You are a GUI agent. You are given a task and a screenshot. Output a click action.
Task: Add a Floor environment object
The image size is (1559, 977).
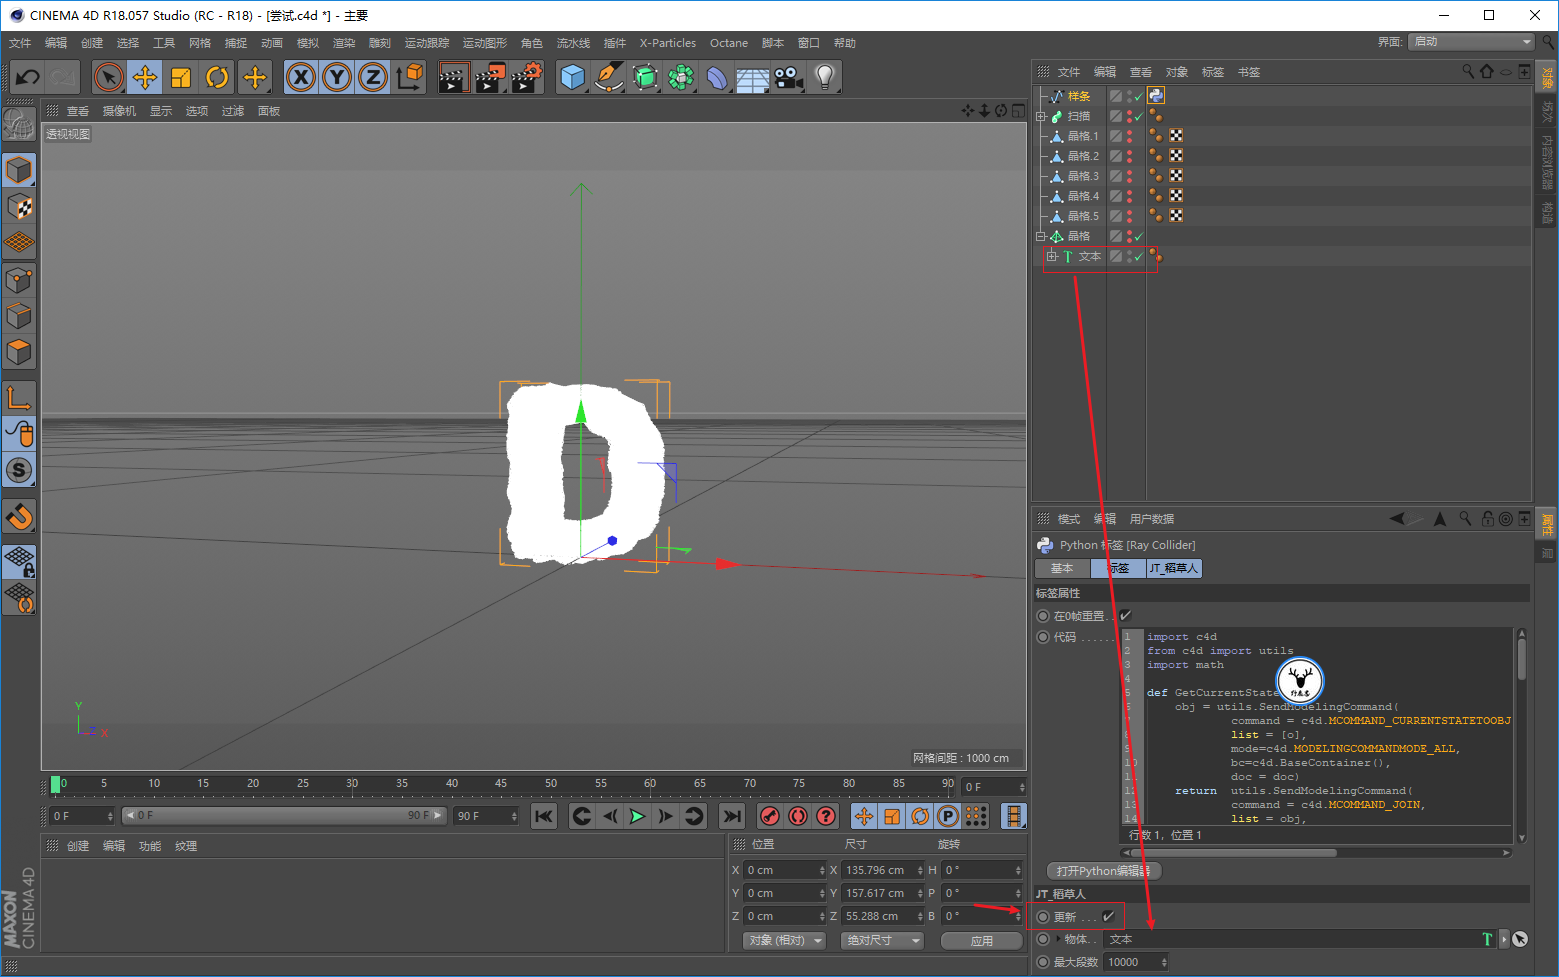752,77
